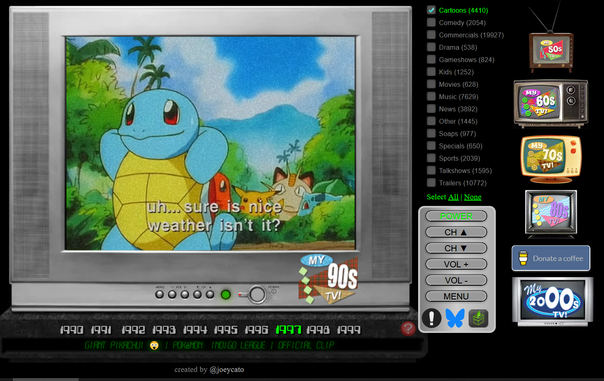604x381 pixels.
Task: Select the year 1998
Action: pyautogui.click(x=318, y=330)
